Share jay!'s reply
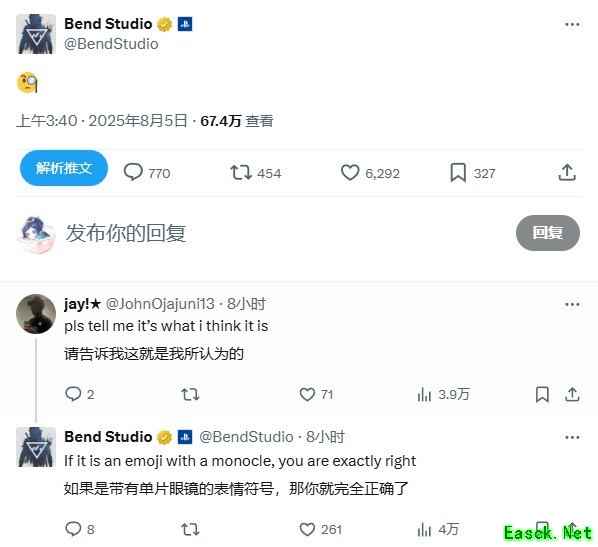Image resolution: width=598 pixels, height=547 pixels. pos(572,394)
